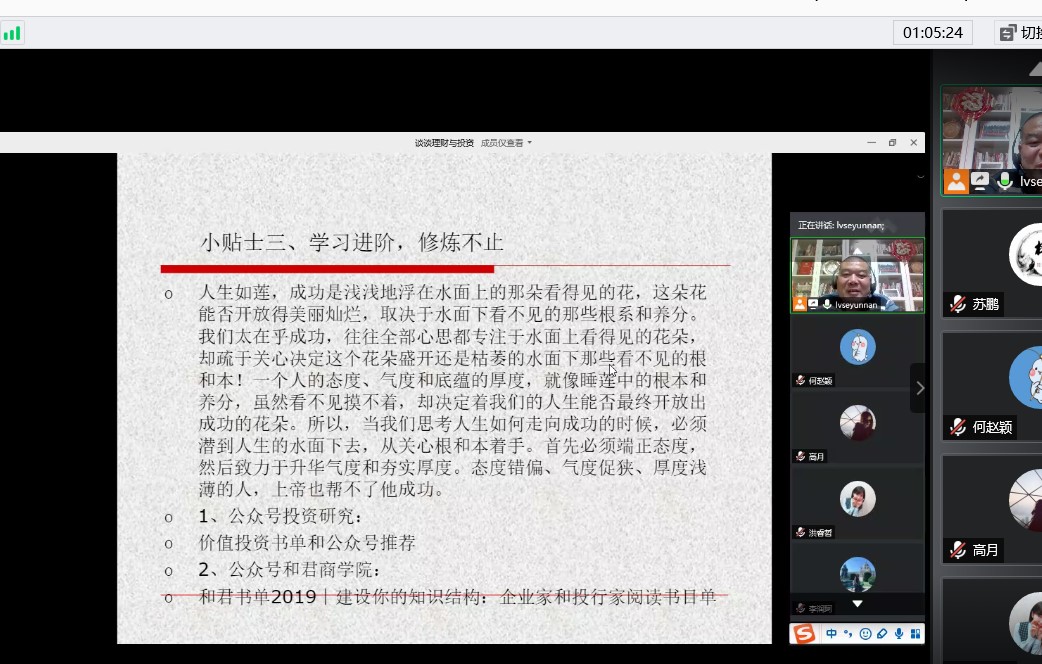Click the 谈谈理财与投资 window title

pyautogui.click(x=444, y=143)
